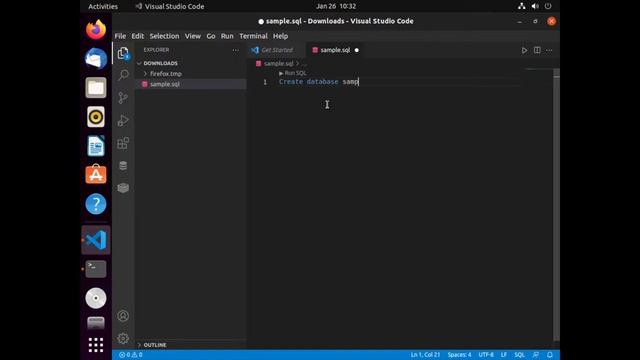Screen dimensions: 640x360
Task: Open the Run and Debug view
Action: coord(123,120)
